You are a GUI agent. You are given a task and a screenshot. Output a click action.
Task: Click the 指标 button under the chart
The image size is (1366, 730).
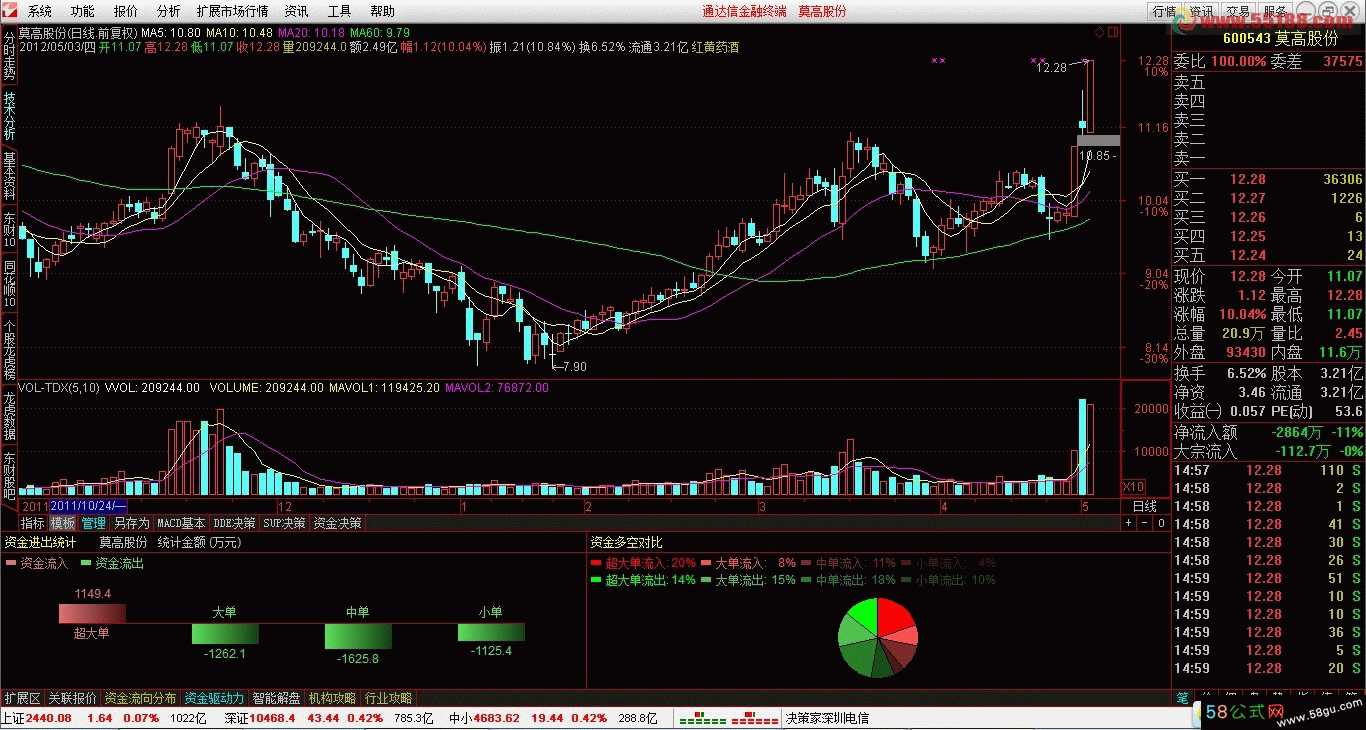pos(33,523)
